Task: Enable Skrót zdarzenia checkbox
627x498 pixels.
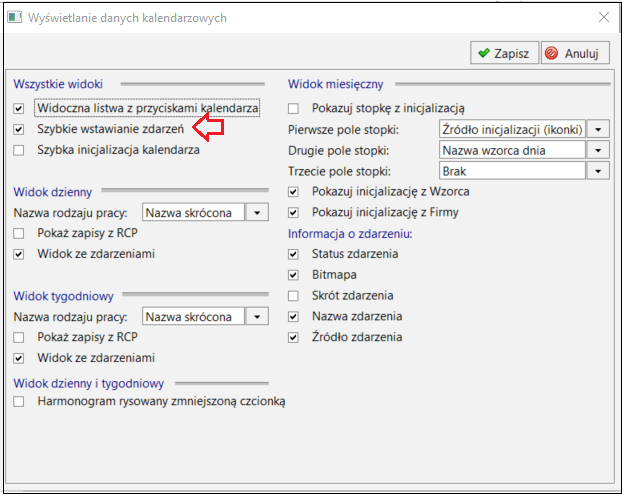Action: (x=293, y=296)
